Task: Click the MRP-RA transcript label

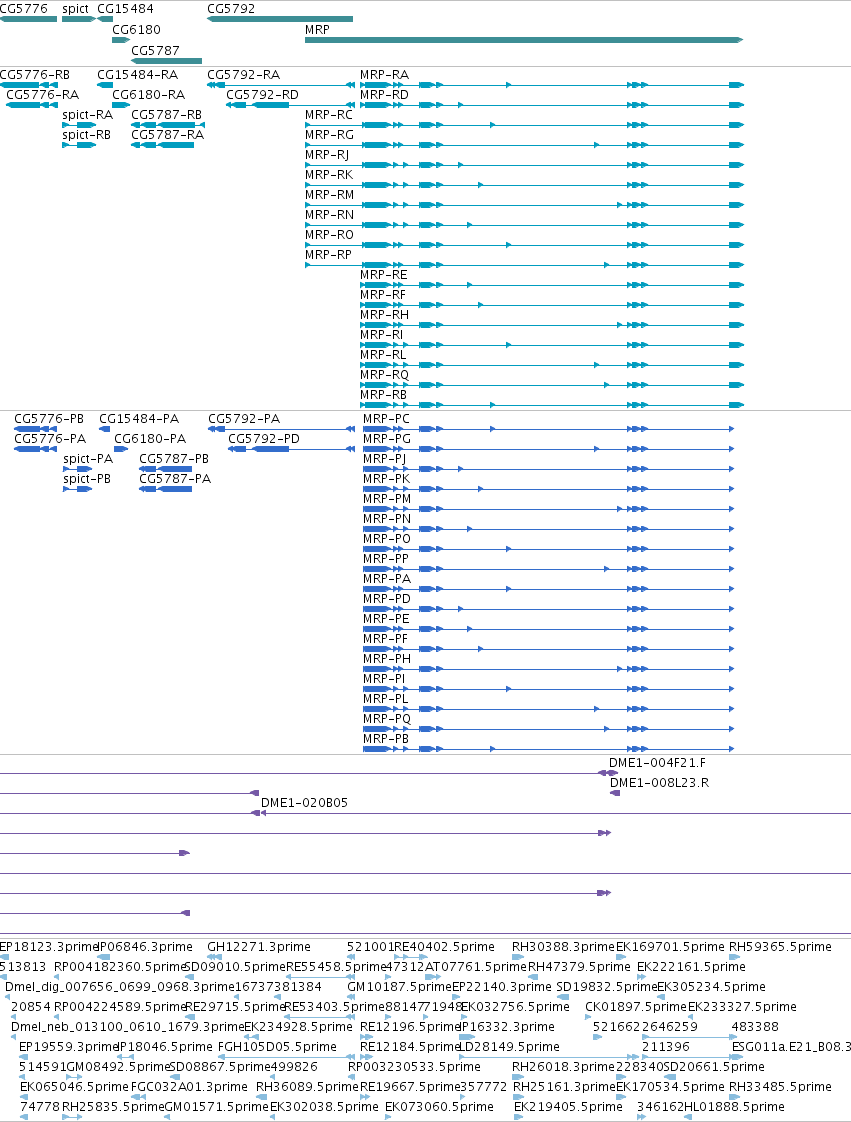Action: click(x=384, y=74)
